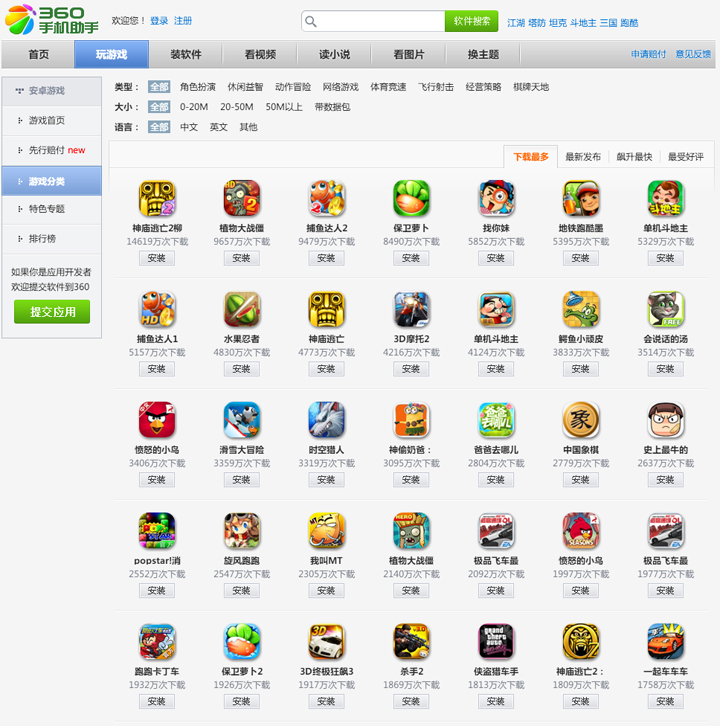Open the 植物大战僵尸 2 zombie icon at 9657万次下载
Image resolution: width=720 pixels, height=726 pixels.
(x=242, y=199)
